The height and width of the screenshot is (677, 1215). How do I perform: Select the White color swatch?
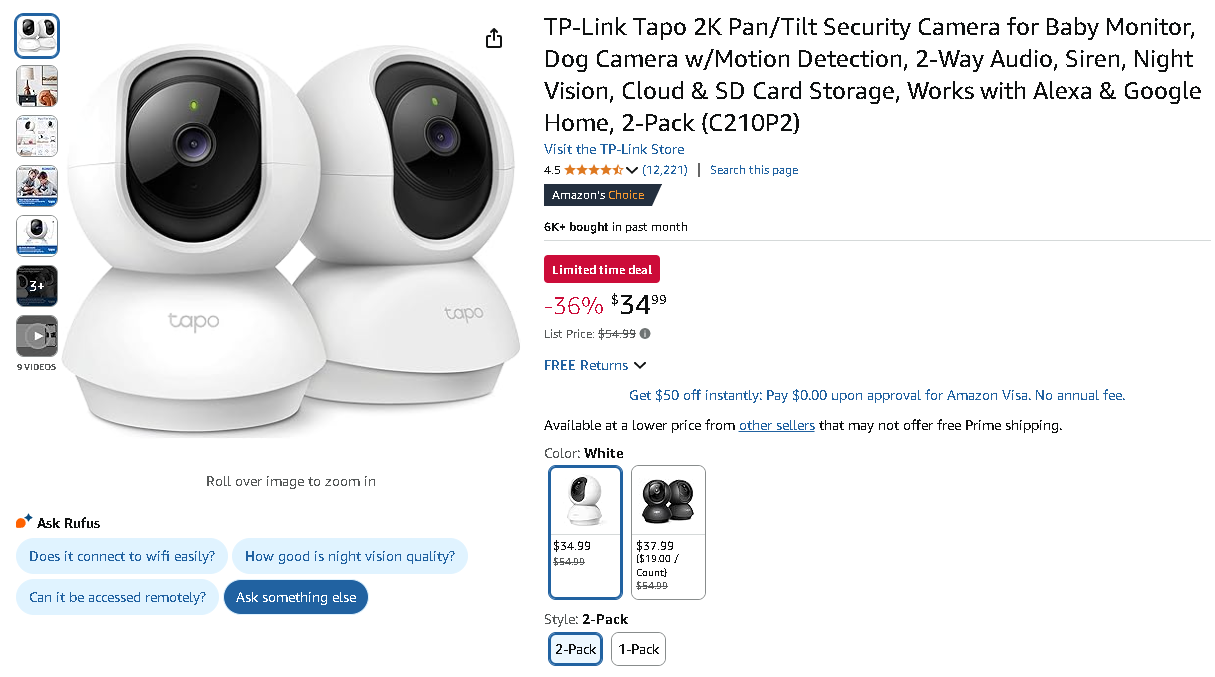coord(585,531)
